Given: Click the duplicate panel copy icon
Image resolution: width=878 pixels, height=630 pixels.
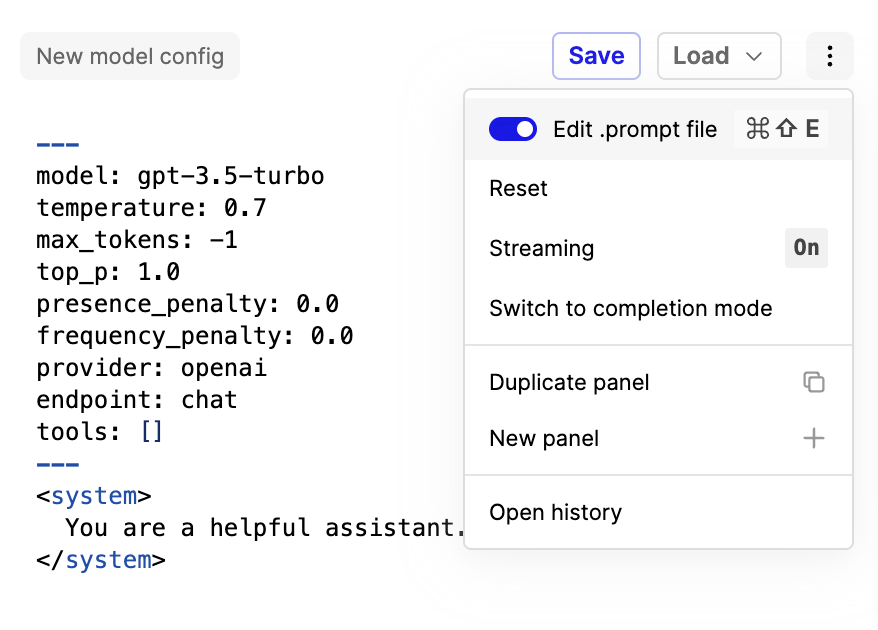Looking at the screenshot, I should [814, 382].
